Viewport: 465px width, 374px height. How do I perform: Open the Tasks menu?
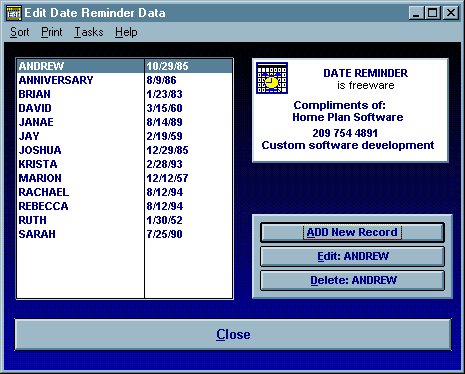coord(89,32)
